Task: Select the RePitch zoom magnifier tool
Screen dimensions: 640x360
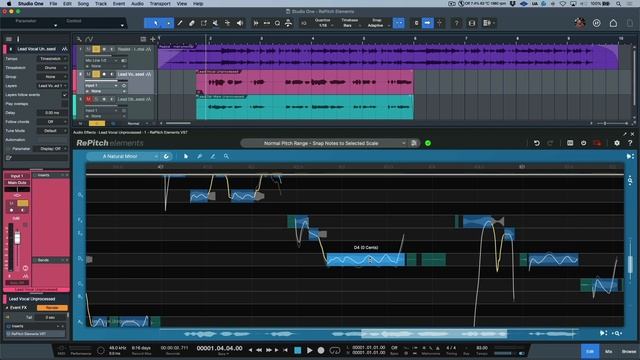Action: 226,156
